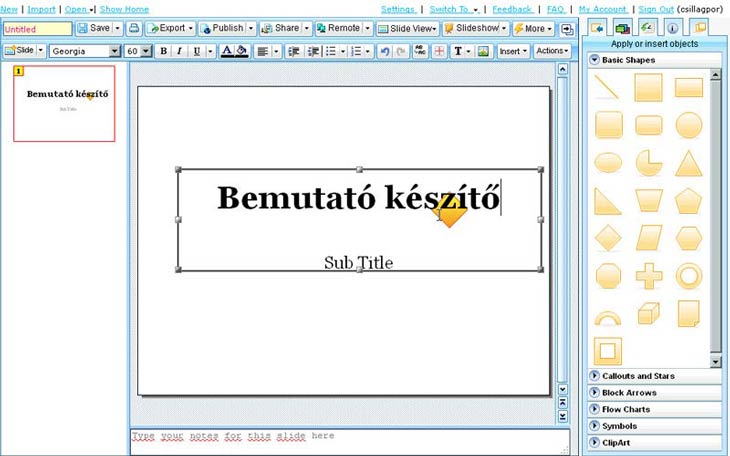Switch to the info panel tab
This screenshot has width=730, height=456.
click(x=672, y=28)
